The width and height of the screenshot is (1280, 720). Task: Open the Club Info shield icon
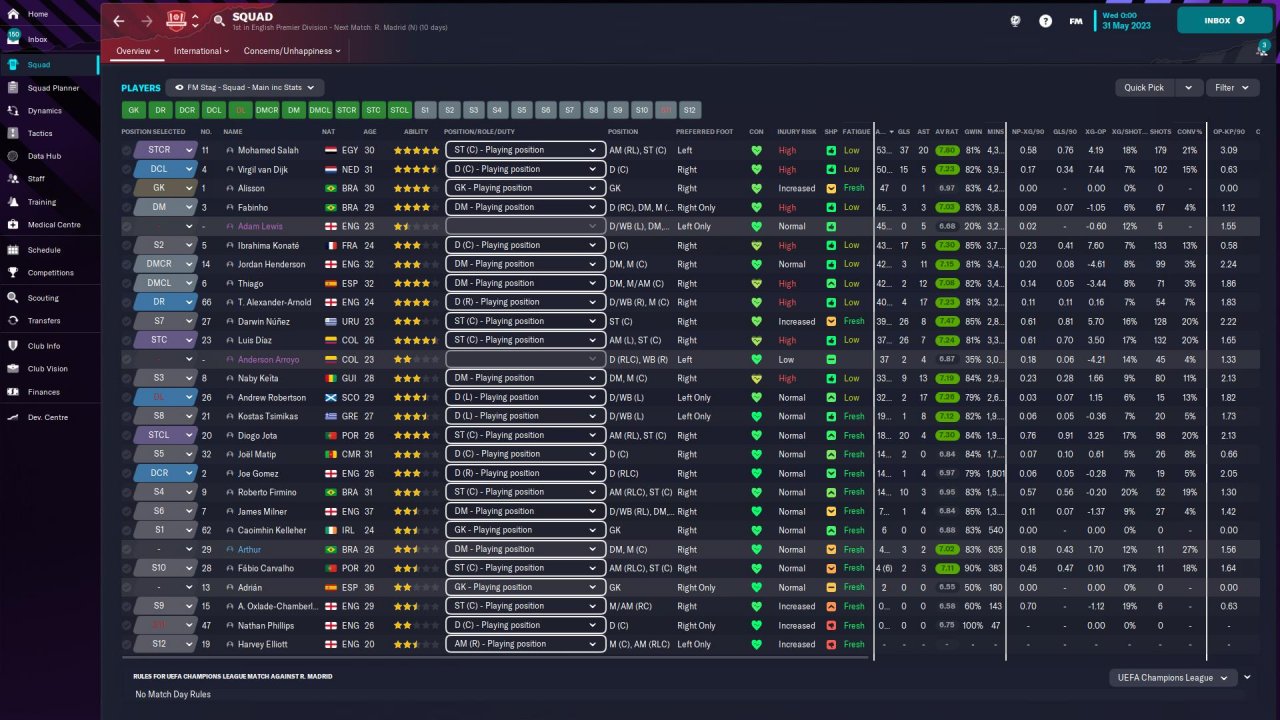coord(13,346)
